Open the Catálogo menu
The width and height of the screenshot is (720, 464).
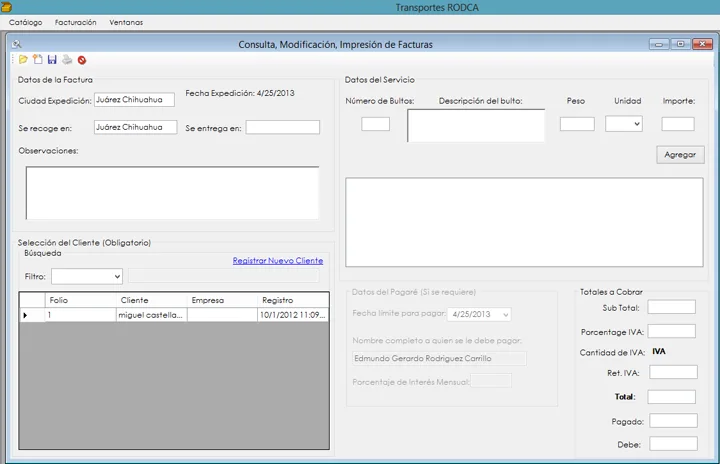click(25, 22)
